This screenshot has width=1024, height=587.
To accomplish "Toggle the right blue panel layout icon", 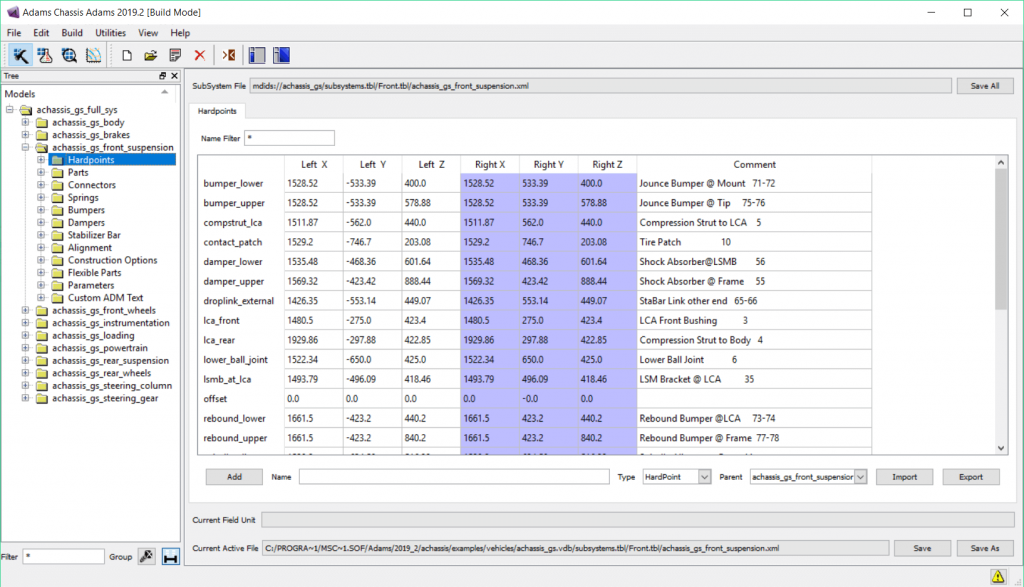I will coord(281,56).
